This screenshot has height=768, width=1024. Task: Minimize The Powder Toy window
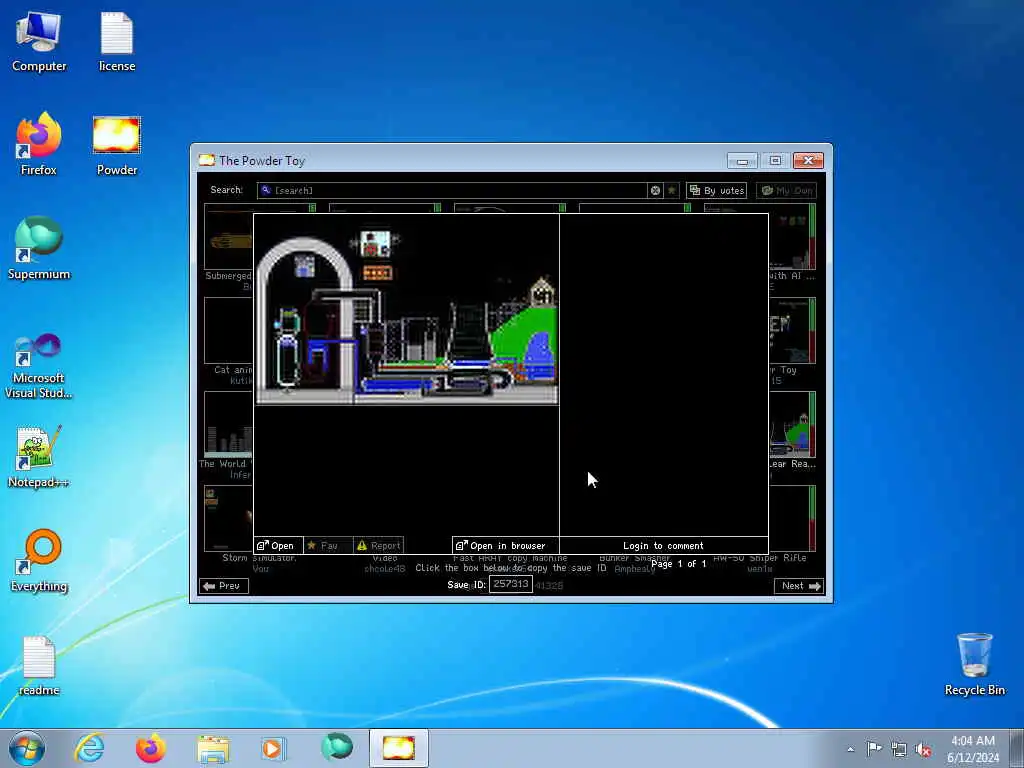coord(742,161)
